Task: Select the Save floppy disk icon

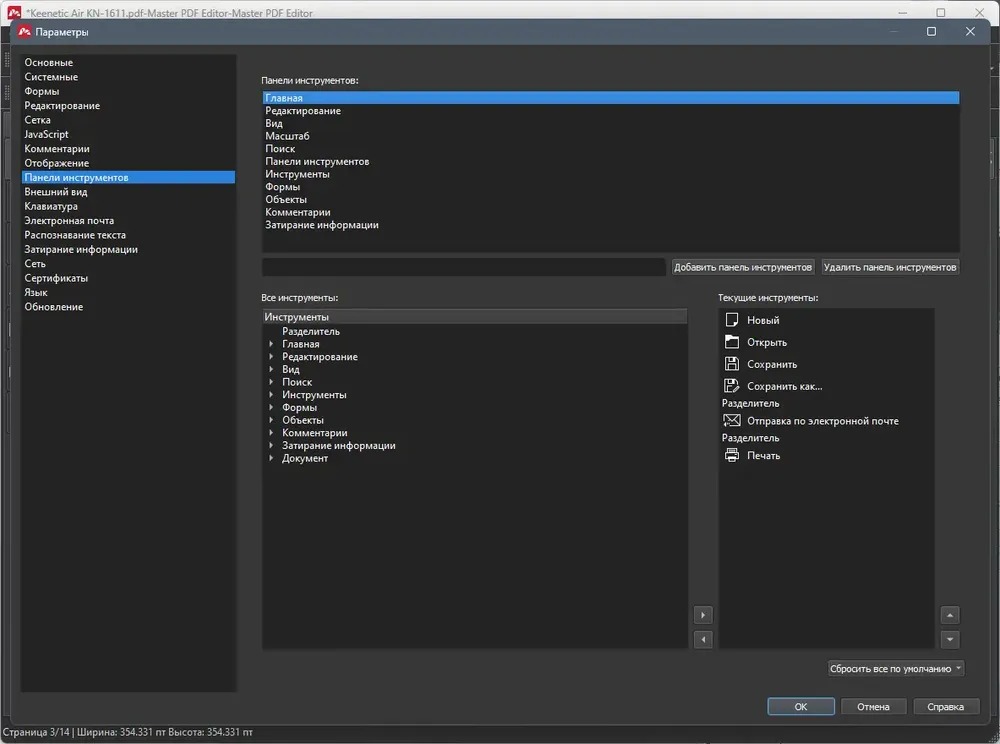Action: point(732,363)
